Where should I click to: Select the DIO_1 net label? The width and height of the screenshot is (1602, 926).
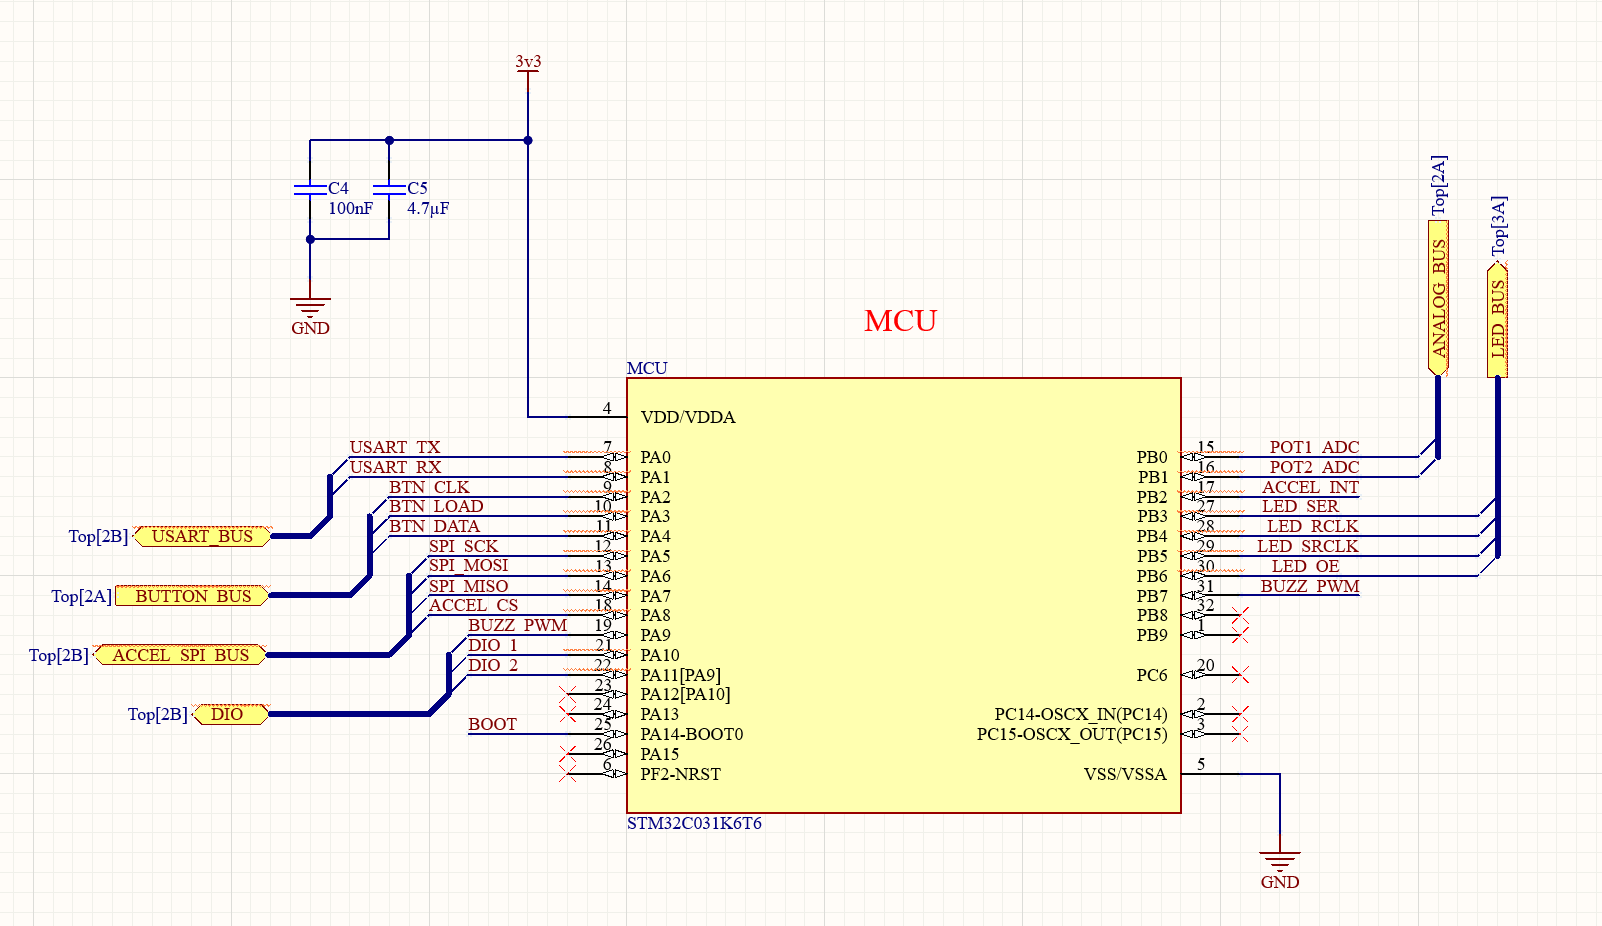493,645
